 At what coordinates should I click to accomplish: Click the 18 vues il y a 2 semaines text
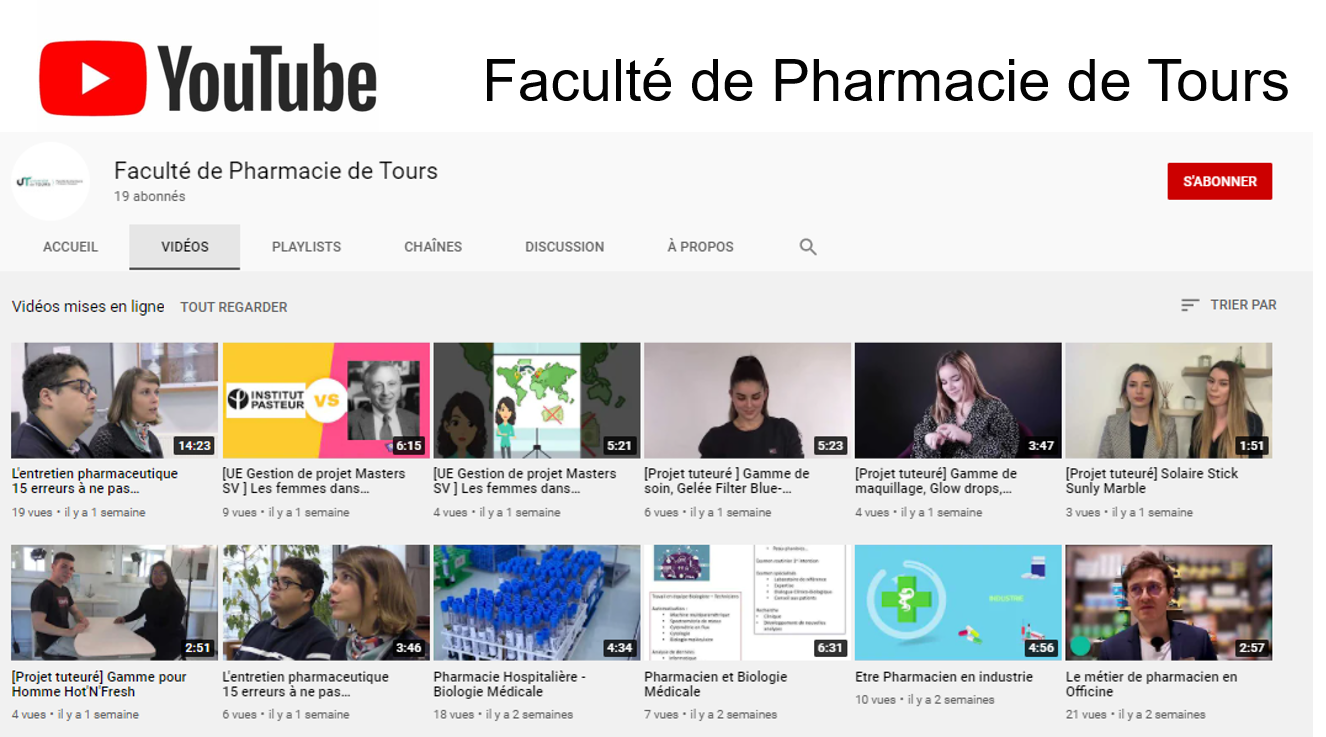pos(504,715)
